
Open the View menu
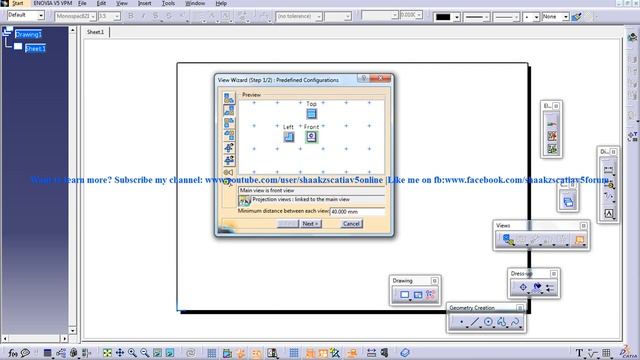(122, 3)
